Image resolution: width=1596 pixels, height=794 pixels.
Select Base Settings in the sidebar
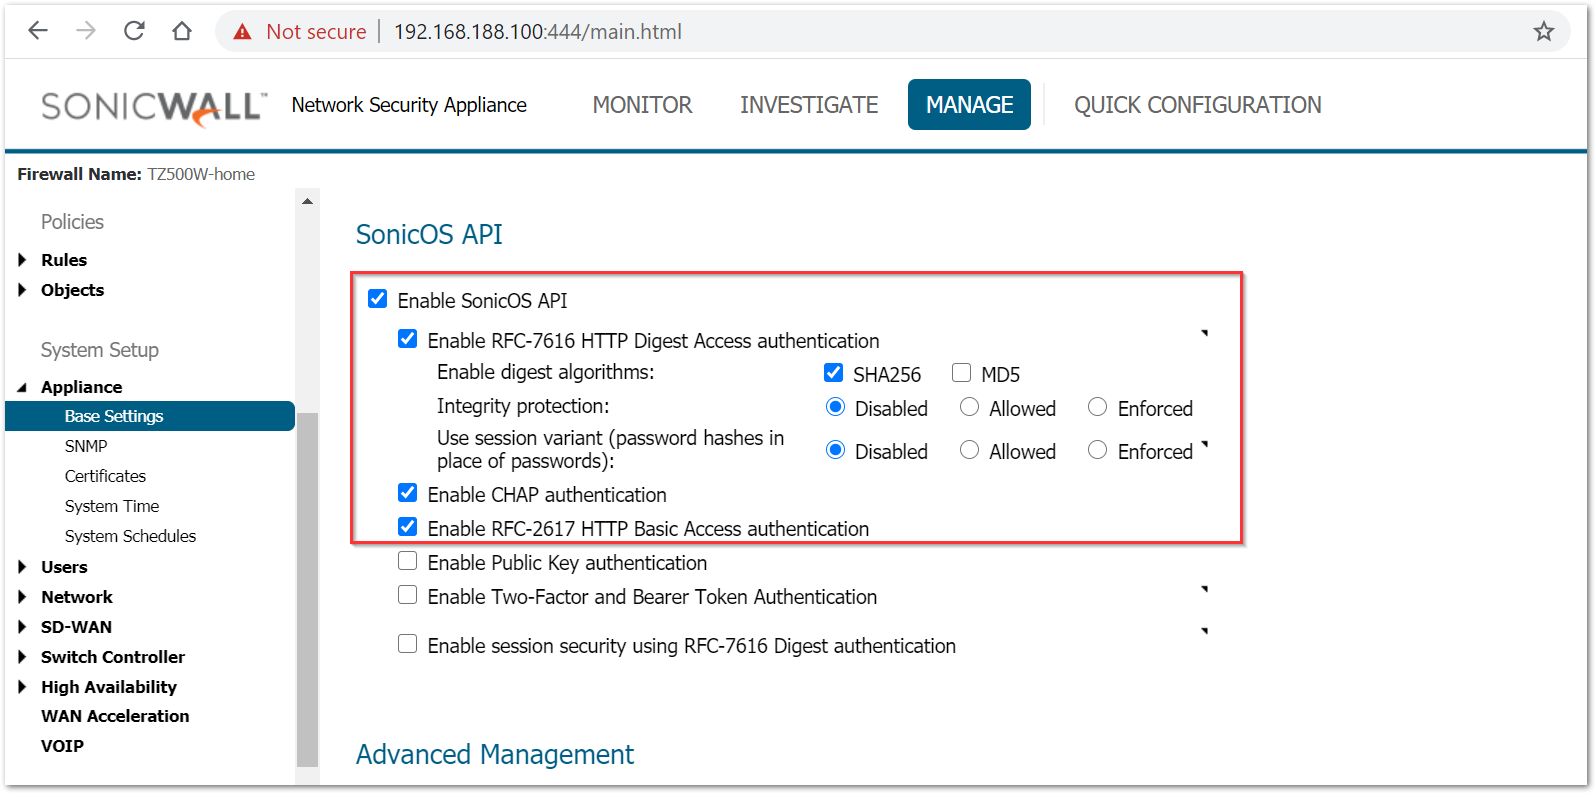coord(150,416)
